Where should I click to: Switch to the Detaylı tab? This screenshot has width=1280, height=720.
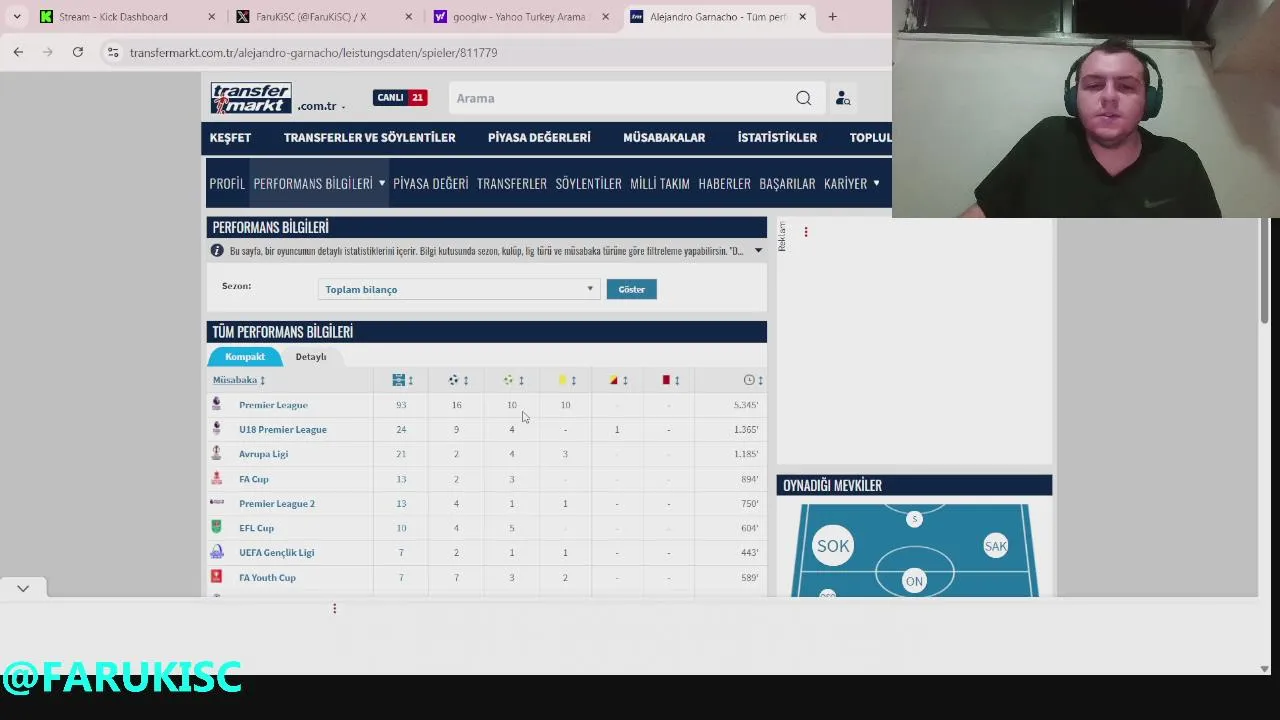311,356
